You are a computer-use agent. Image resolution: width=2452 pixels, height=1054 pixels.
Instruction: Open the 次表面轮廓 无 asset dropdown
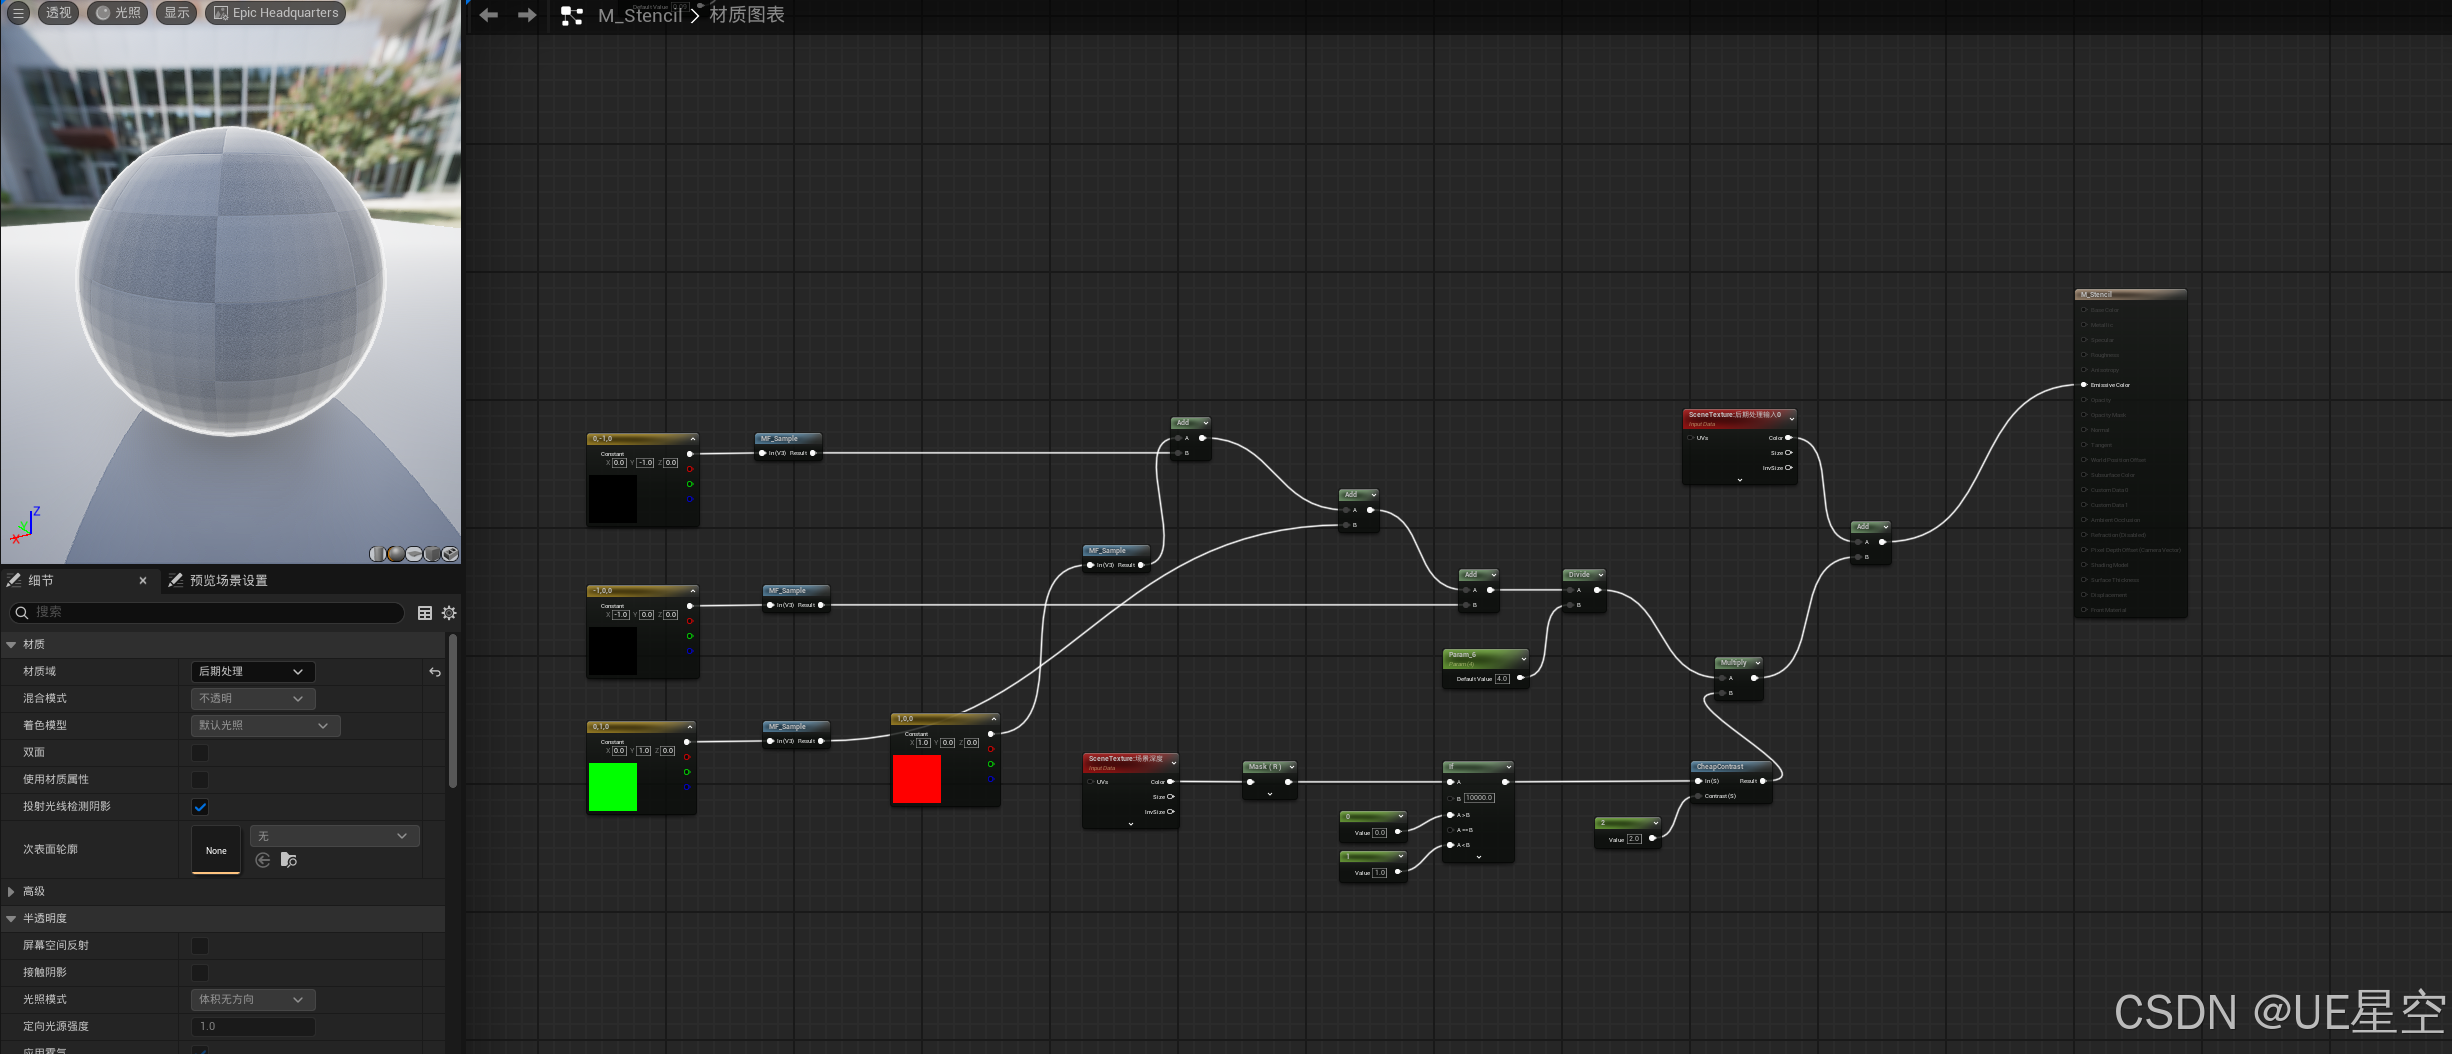tap(334, 836)
